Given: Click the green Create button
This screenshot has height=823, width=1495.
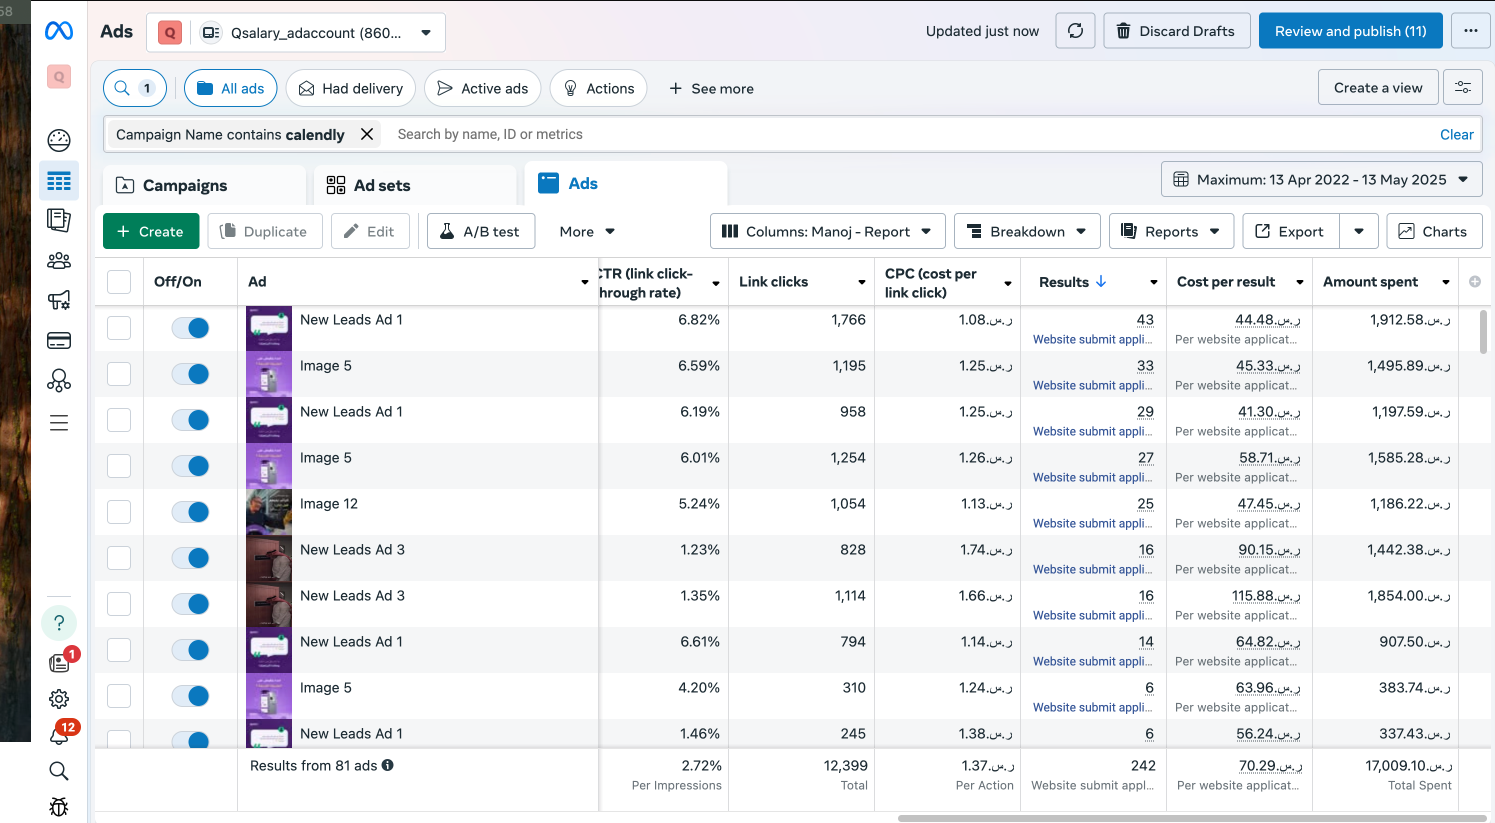Looking at the screenshot, I should coord(150,231).
